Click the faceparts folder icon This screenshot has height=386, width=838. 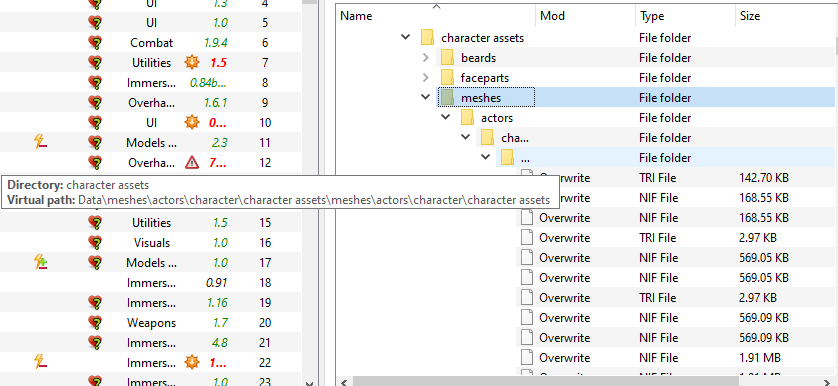(447, 78)
